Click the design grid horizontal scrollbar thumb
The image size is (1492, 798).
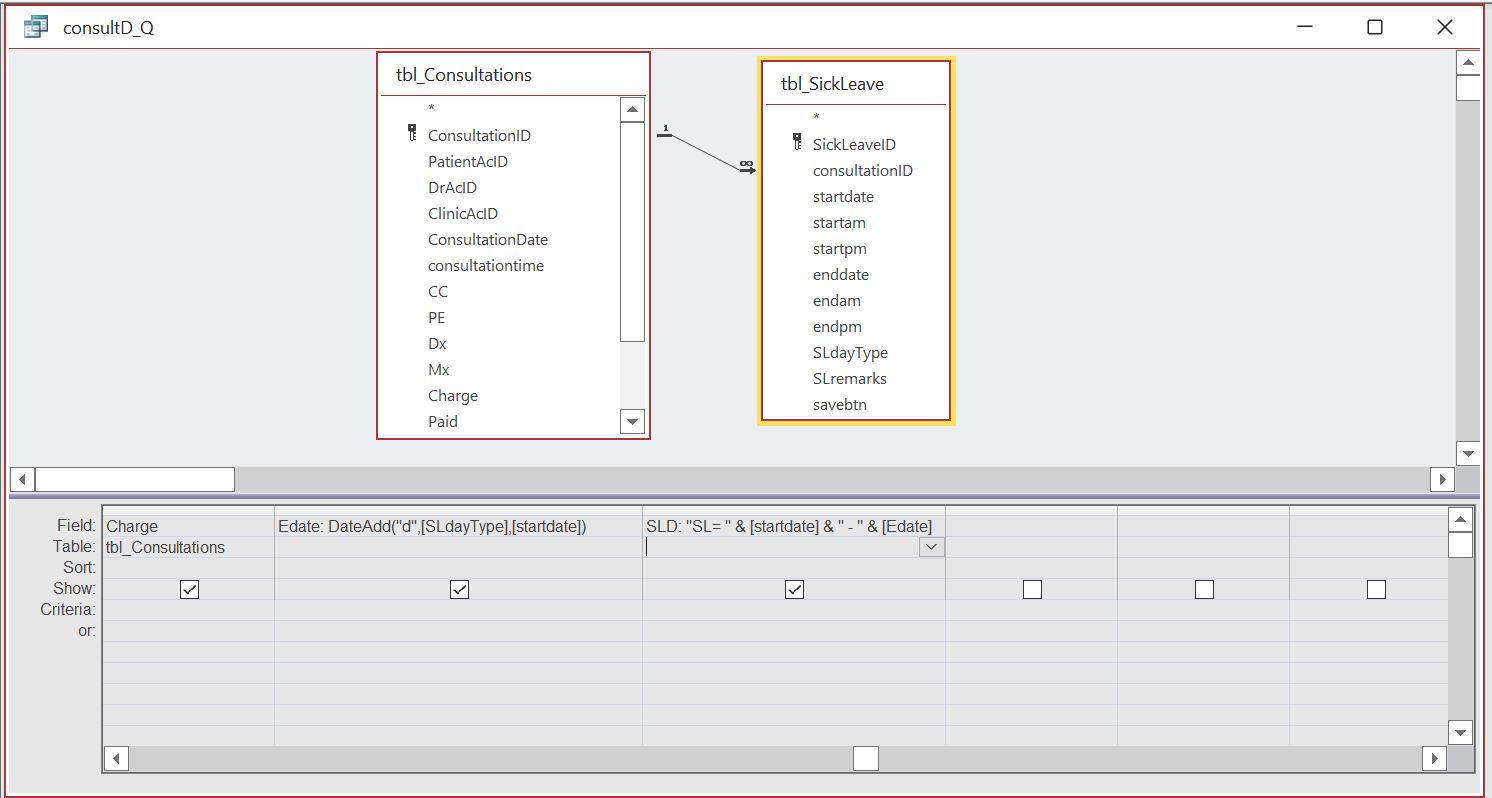click(x=866, y=759)
